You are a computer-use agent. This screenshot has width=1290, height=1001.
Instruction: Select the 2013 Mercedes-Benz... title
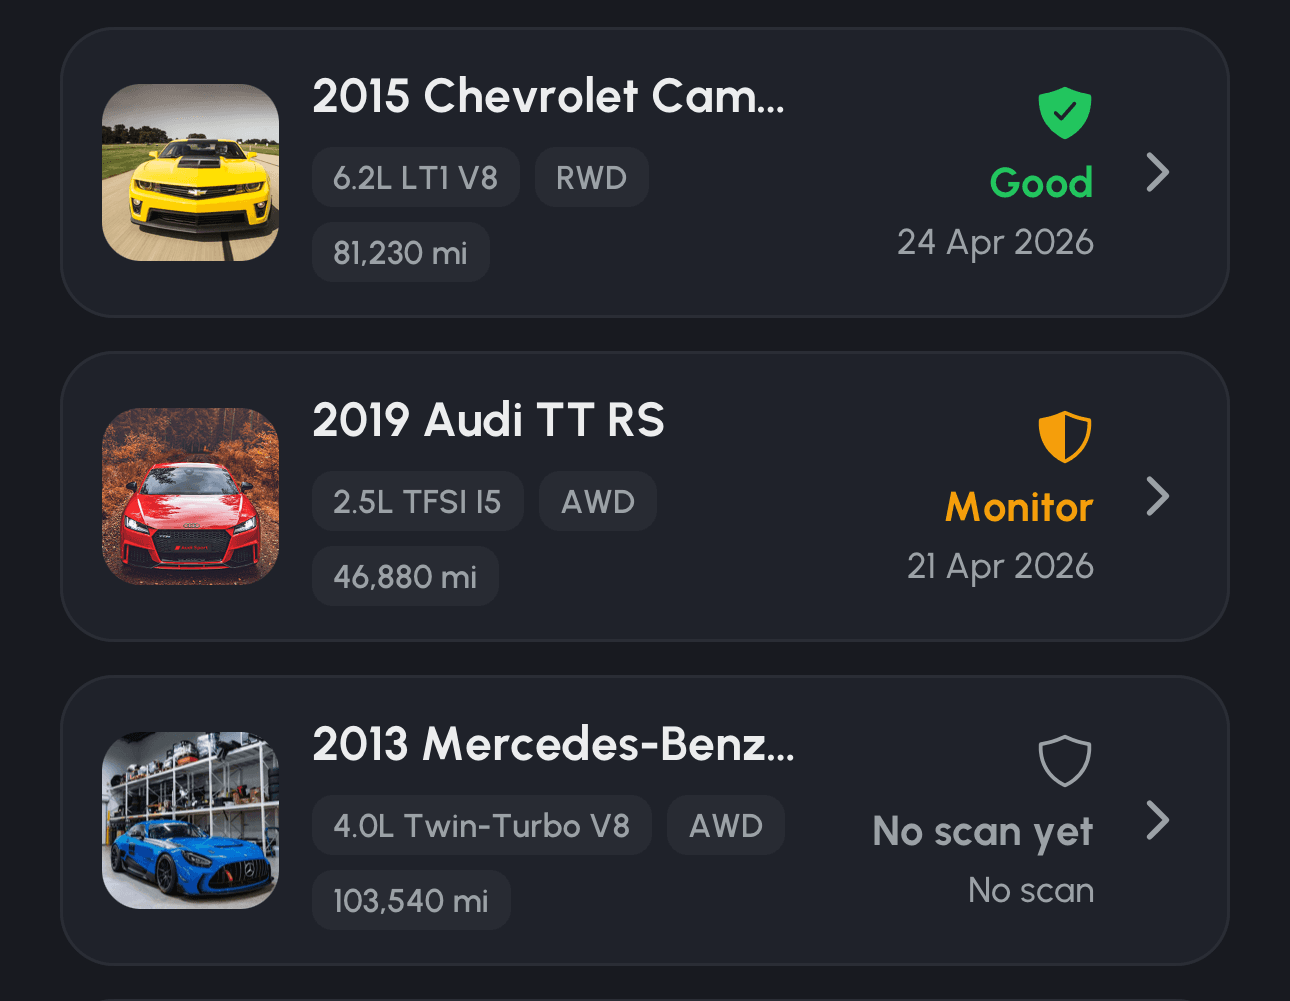pos(553,744)
